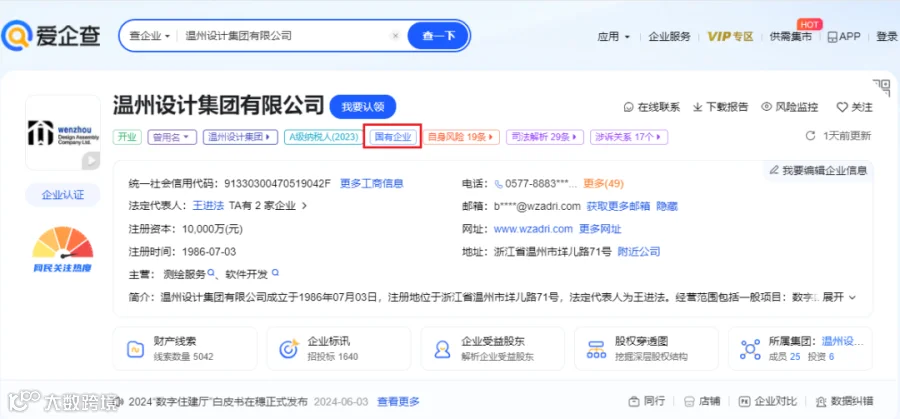
Task: Click the phone icon beside 0577-8883
Action: (498, 184)
